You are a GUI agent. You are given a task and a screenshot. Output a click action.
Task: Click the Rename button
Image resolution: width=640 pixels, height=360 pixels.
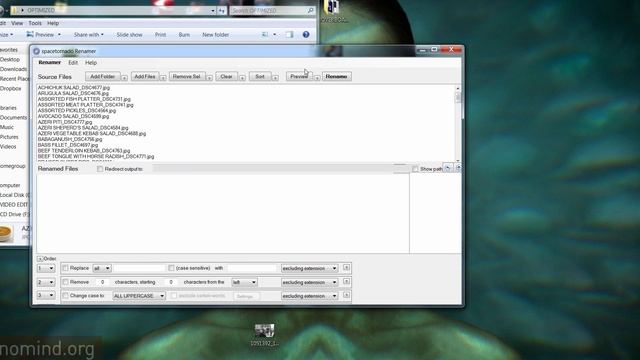(x=337, y=76)
